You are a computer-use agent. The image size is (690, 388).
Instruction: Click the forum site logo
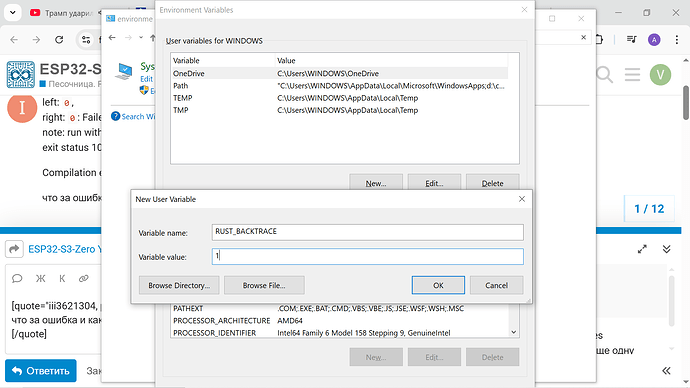pos(21,75)
